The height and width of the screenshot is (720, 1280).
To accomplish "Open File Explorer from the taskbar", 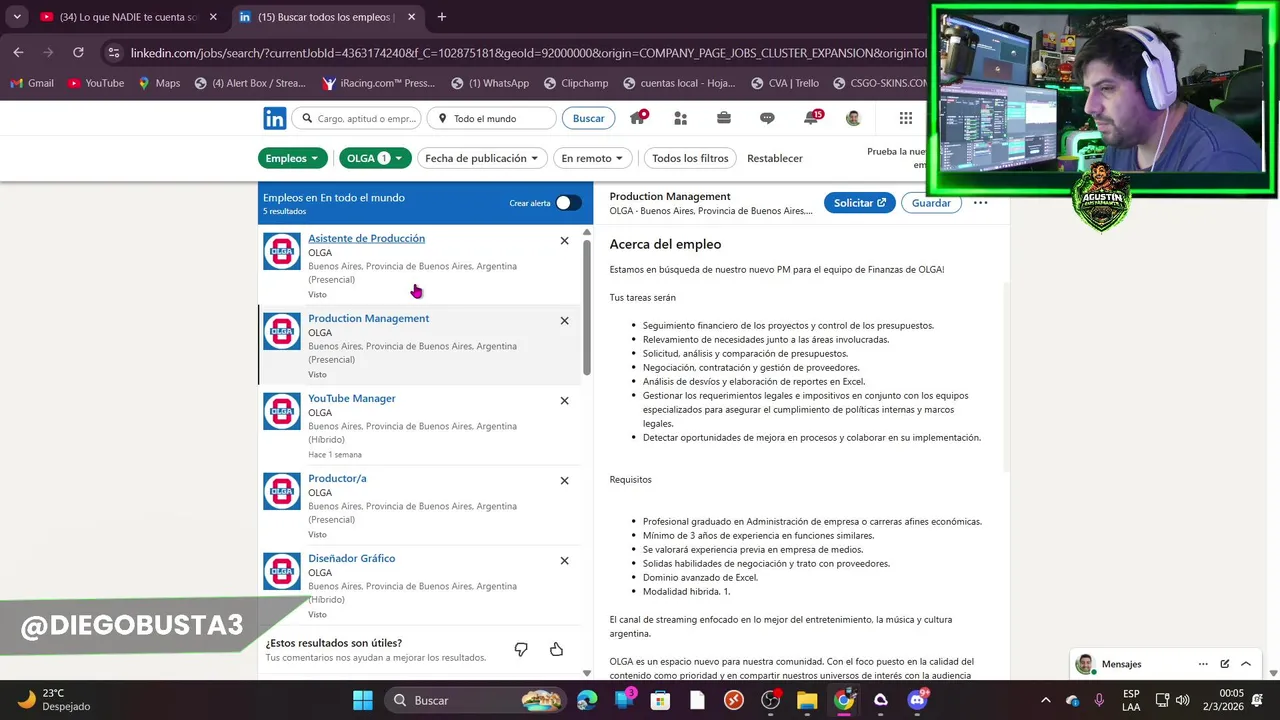I will pyautogui.click(x=807, y=700).
